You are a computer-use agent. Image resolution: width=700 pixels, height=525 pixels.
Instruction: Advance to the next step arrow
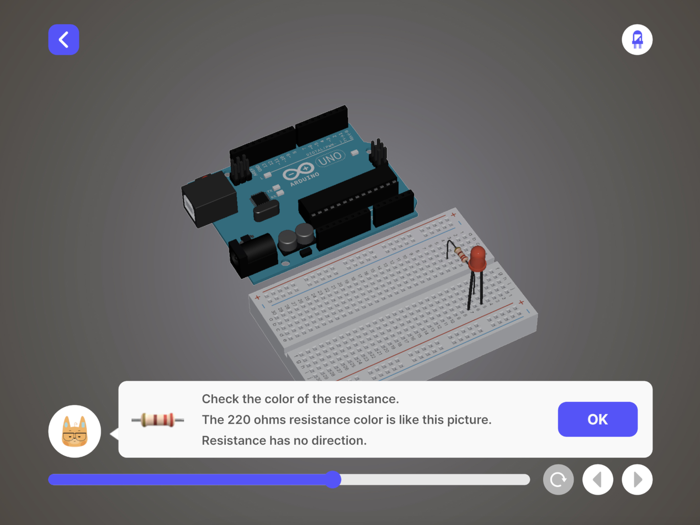(637, 480)
